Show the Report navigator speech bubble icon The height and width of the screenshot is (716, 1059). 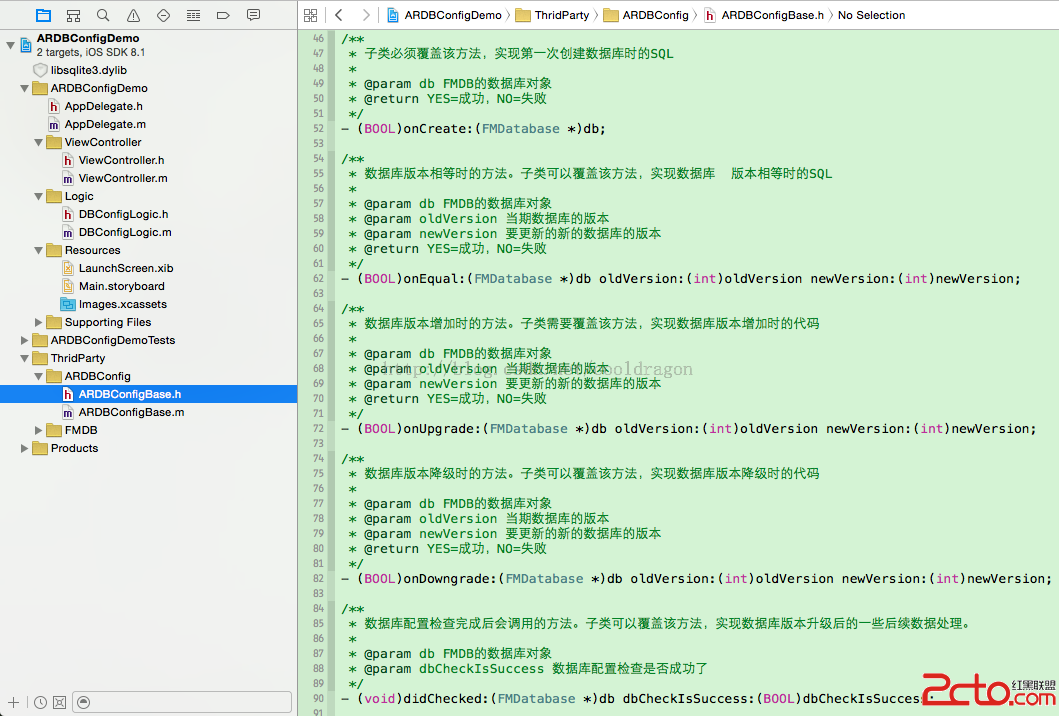tap(253, 15)
